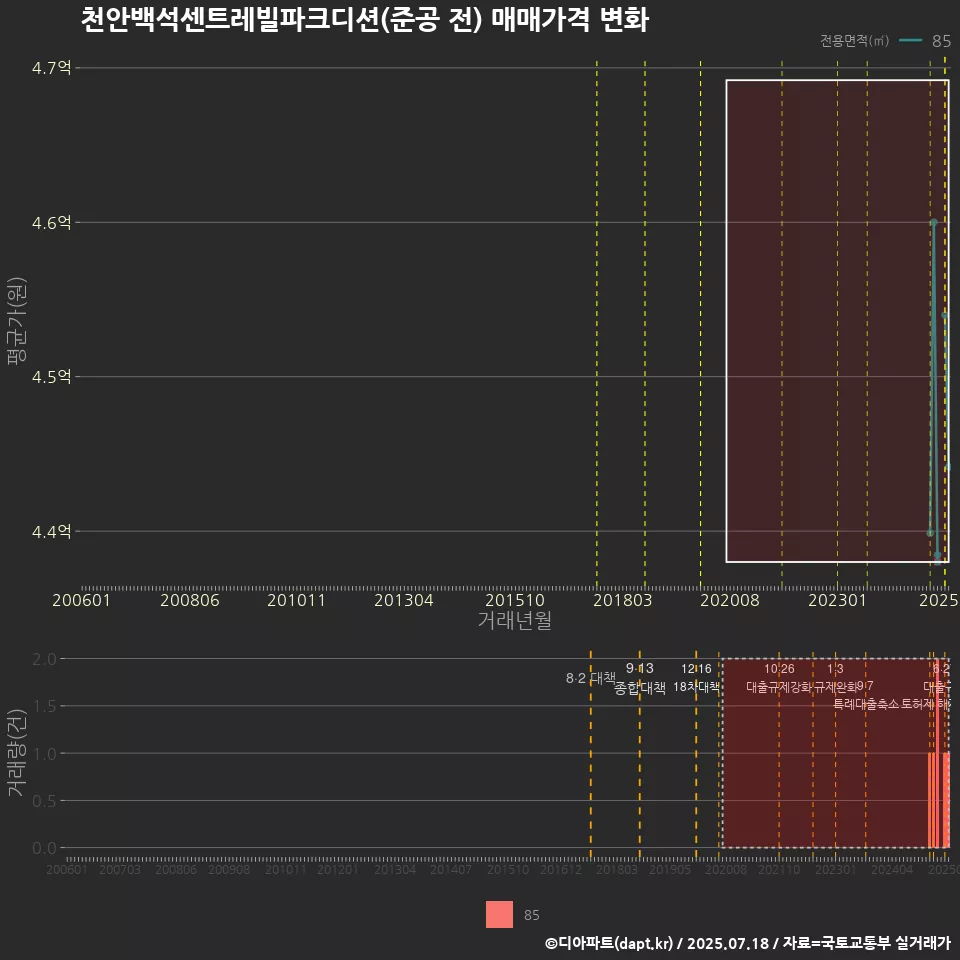Click the 1.5 volume axis label
960x960 pixels.
pyautogui.click(x=44, y=706)
